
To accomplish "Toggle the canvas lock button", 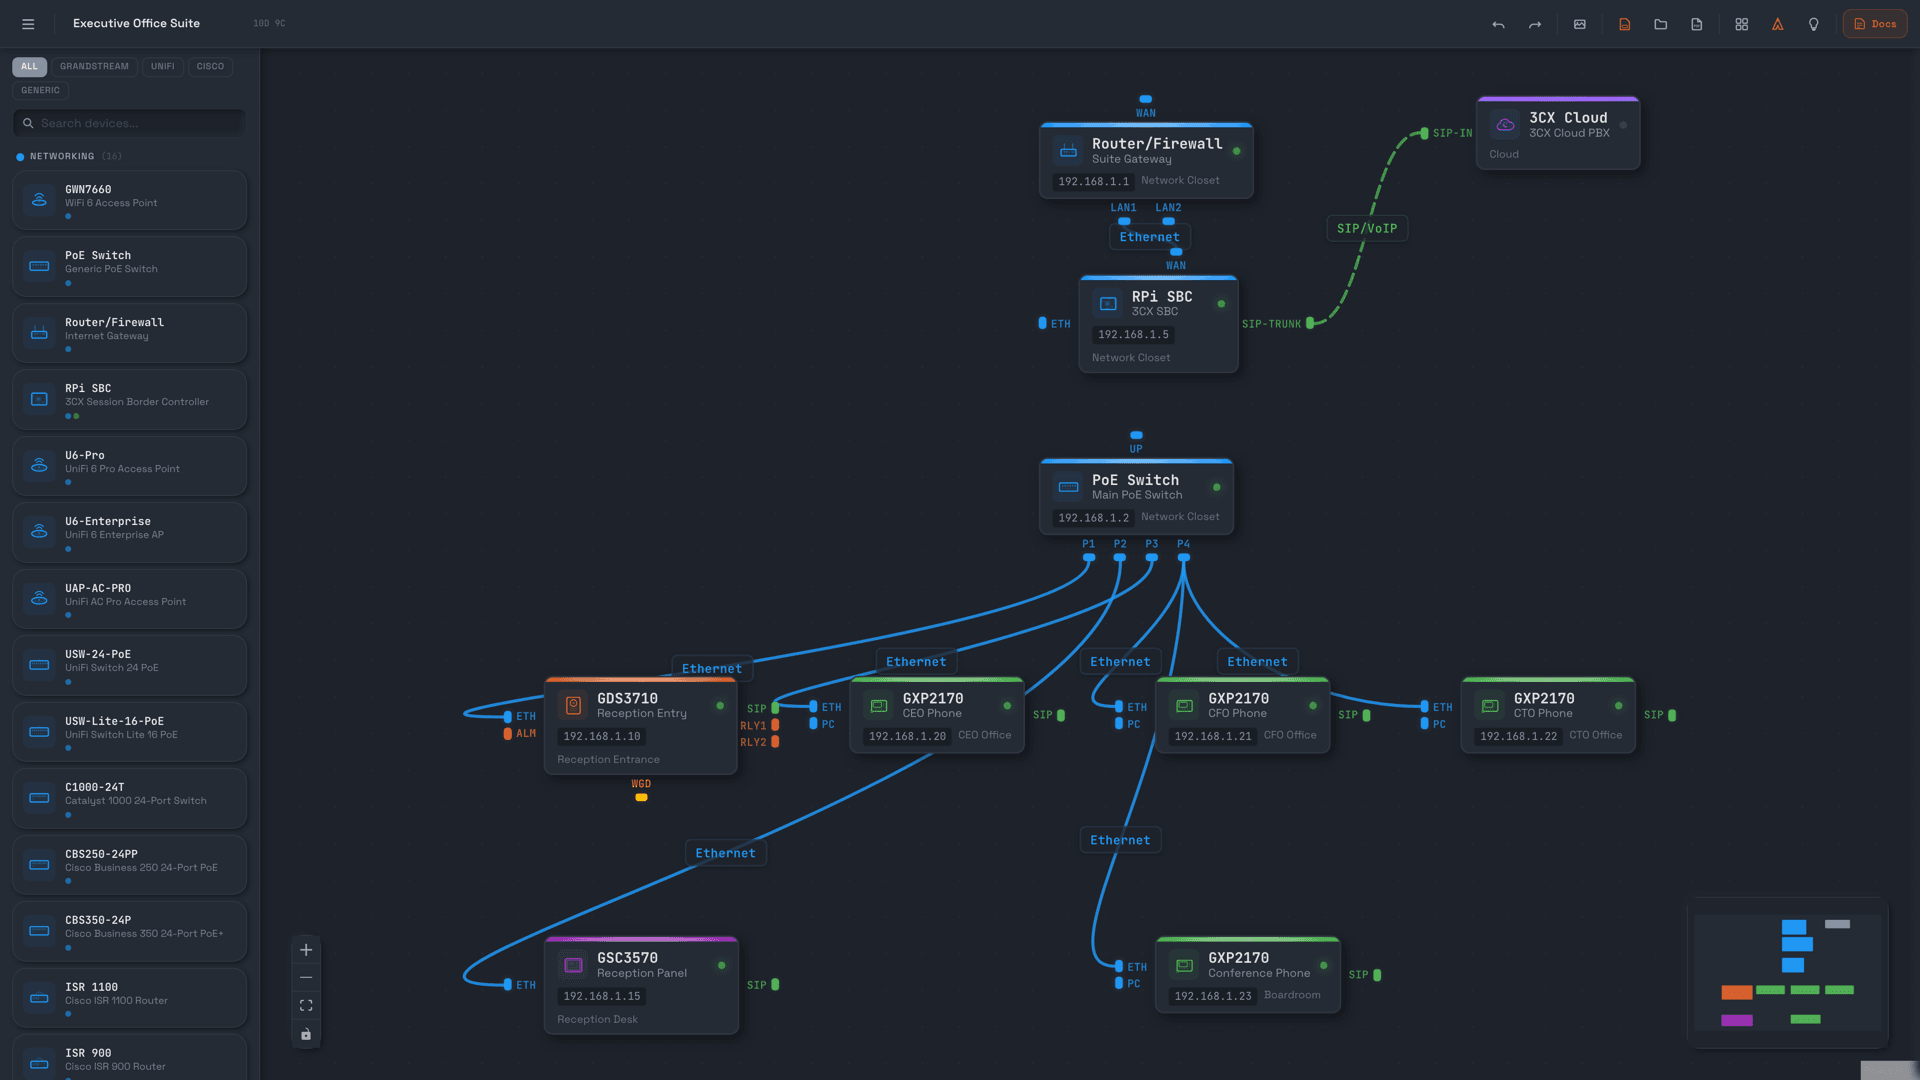I will (x=306, y=1034).
